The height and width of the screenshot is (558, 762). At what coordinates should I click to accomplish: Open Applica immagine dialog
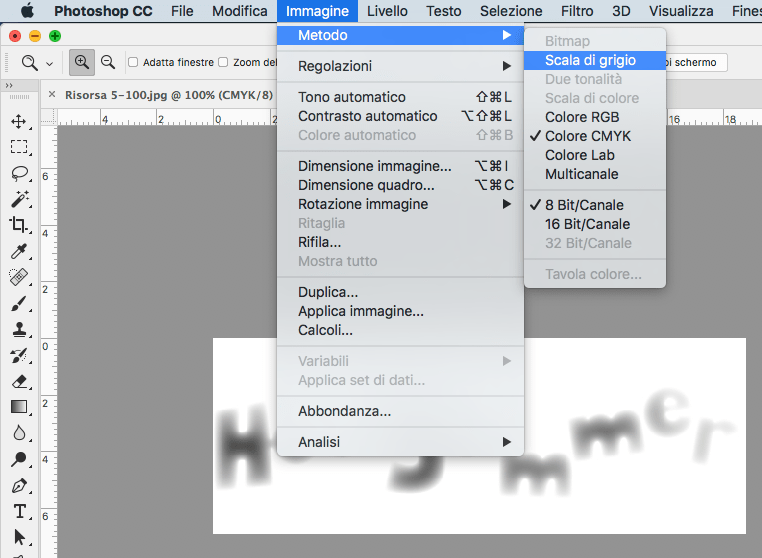[x=400, y=311]
